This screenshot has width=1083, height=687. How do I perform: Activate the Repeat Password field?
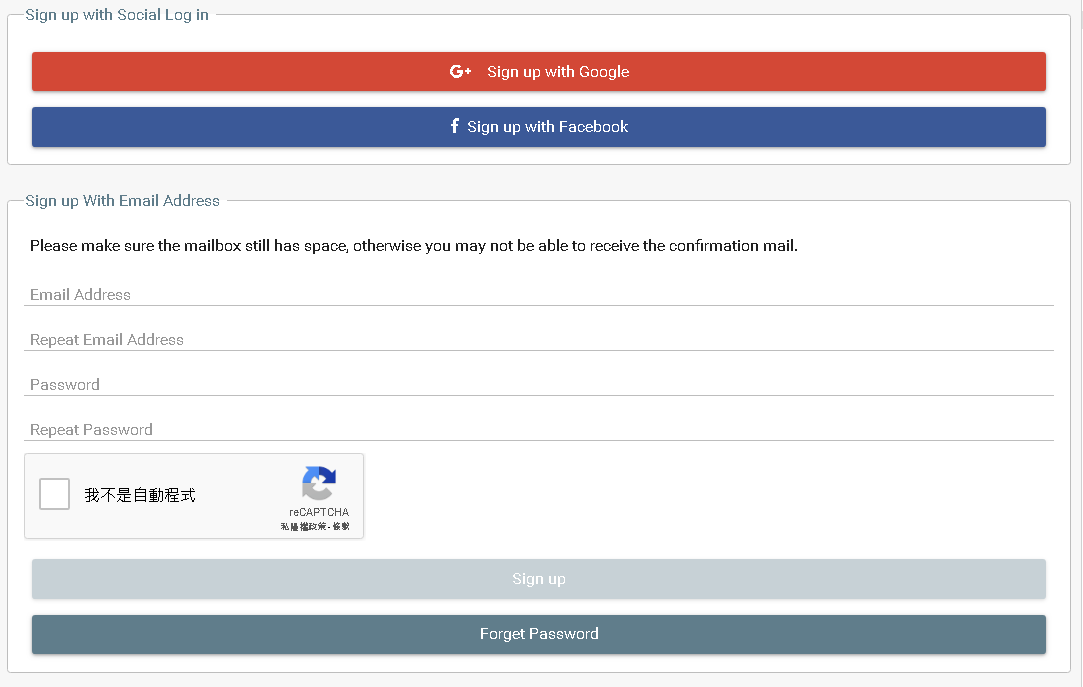point(538,430)
